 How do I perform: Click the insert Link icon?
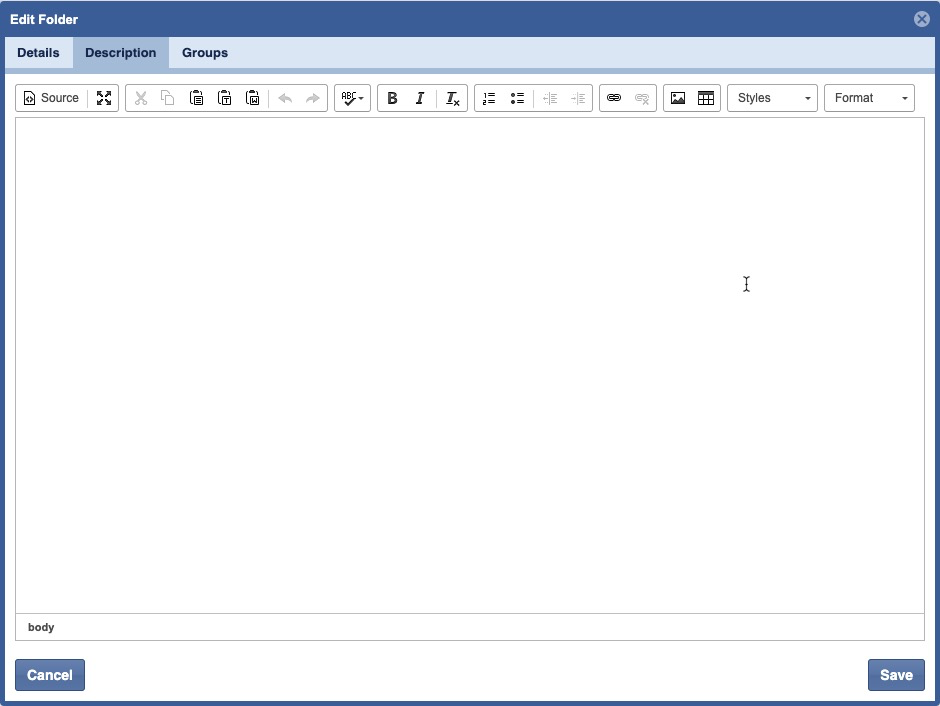pos(614,98)
